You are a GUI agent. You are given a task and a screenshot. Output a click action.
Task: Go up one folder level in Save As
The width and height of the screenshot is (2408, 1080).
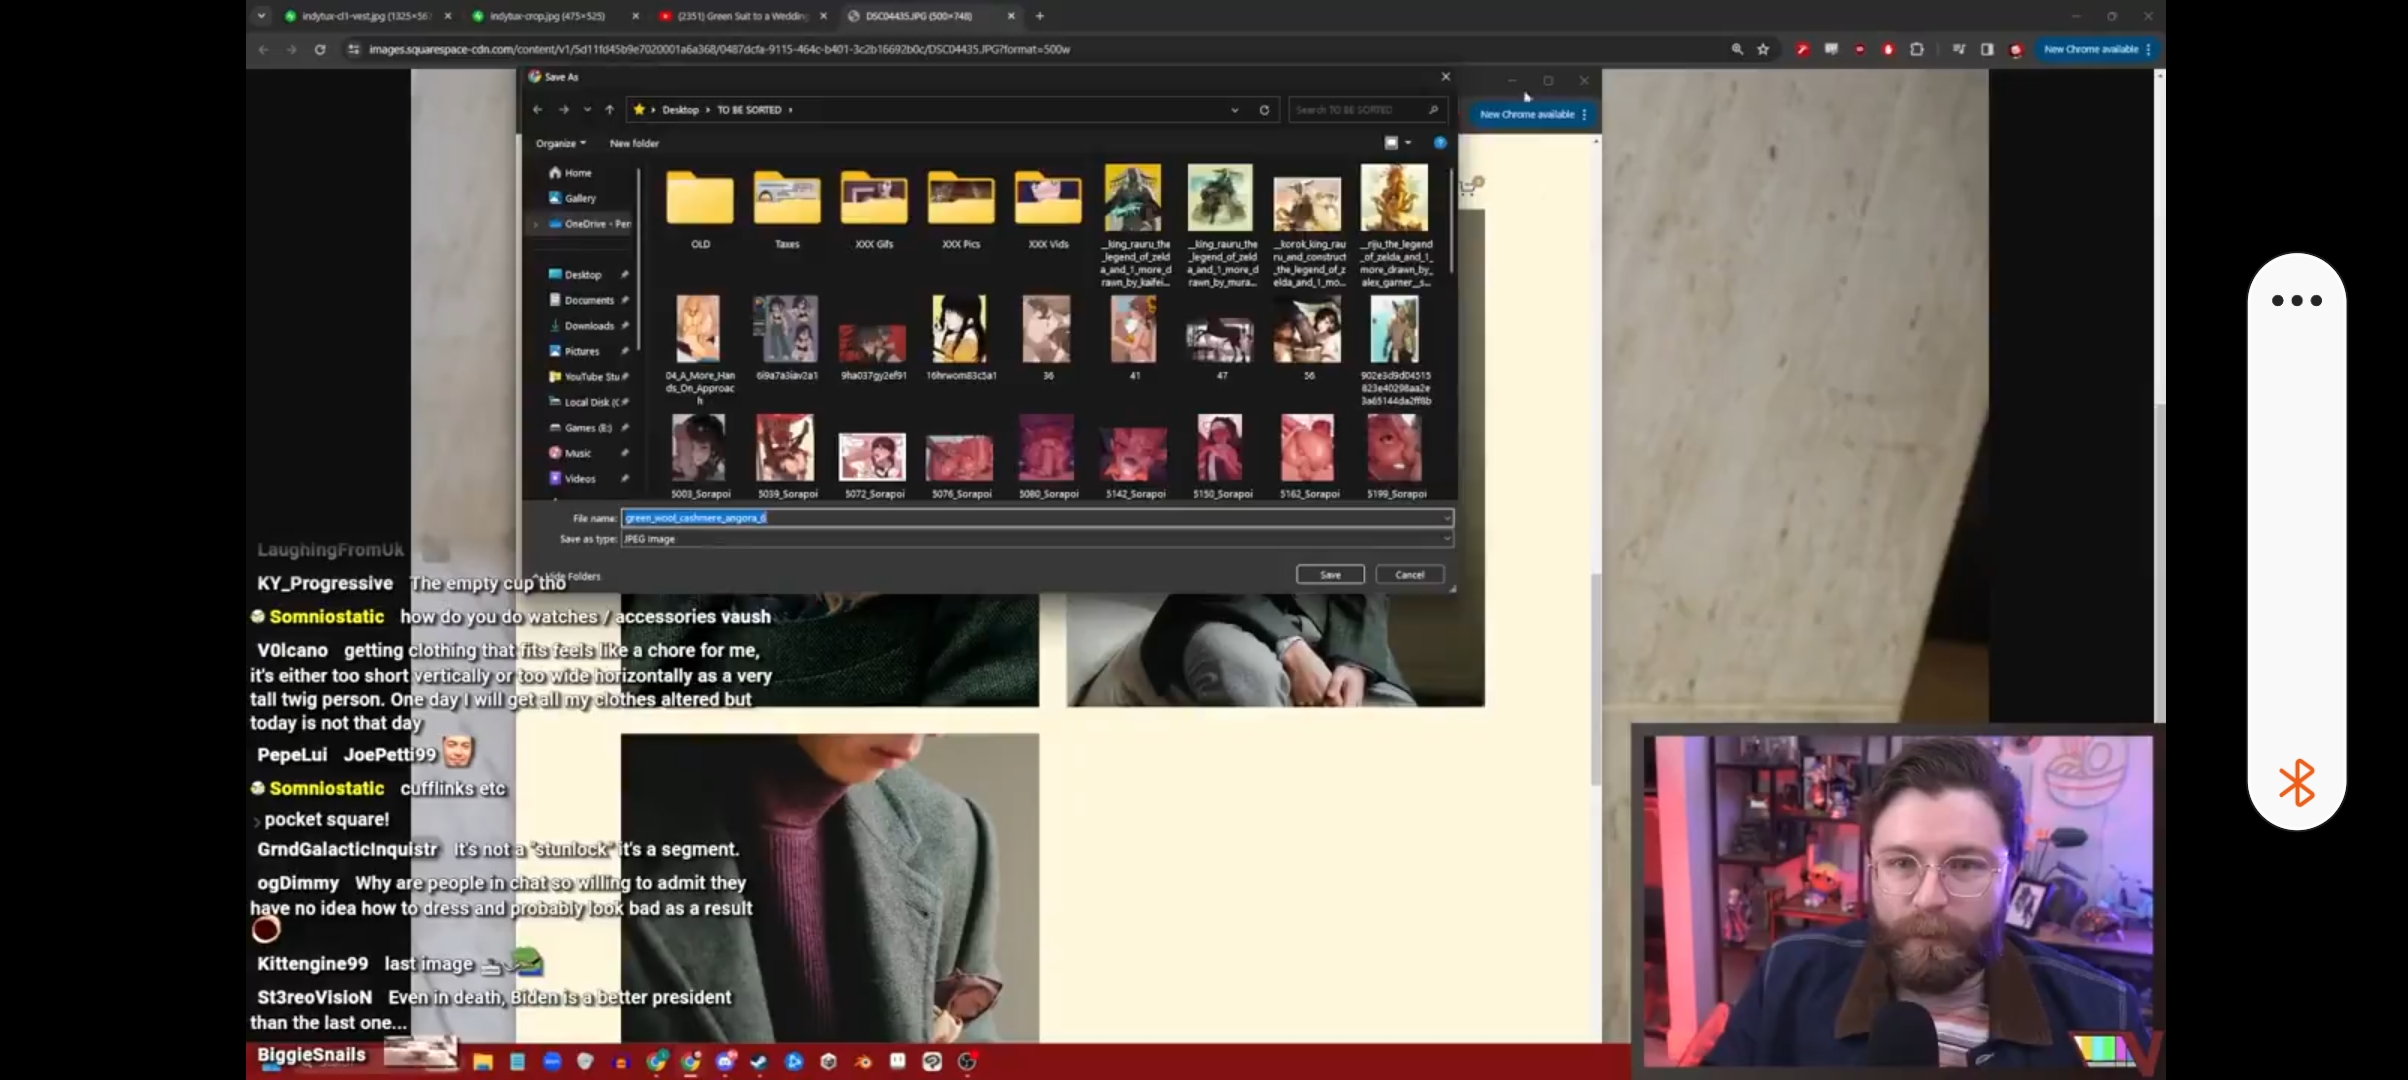(x=609, y=110)
